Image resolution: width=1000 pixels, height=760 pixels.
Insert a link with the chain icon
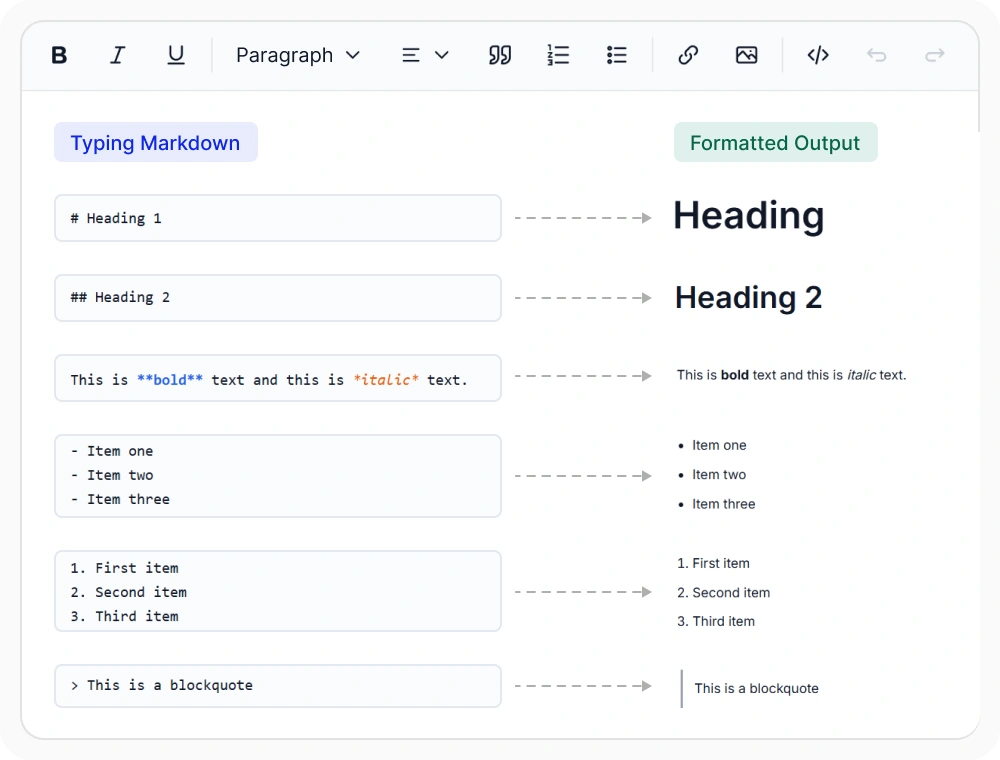688,55
